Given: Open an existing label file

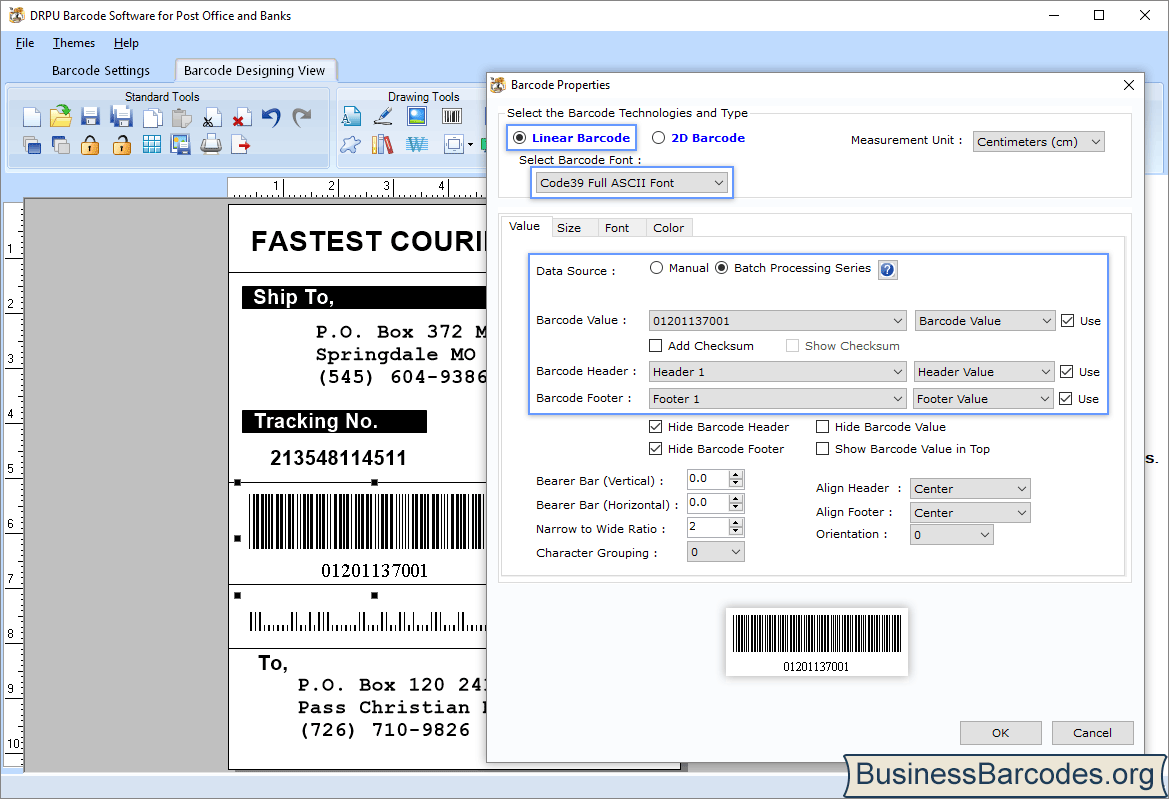Looking at the screenshot, I should (61, 116).
